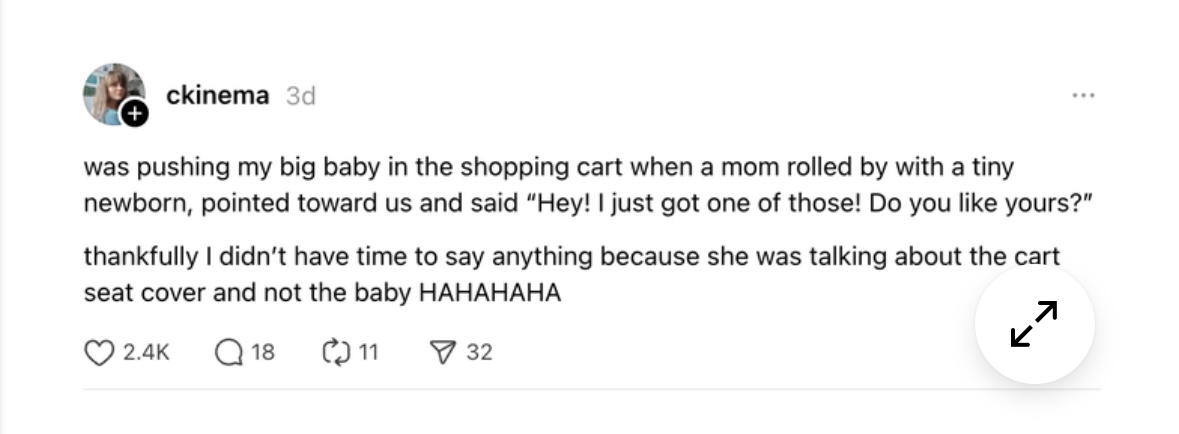1179x434 pixels.
Task: Click the 32 shares count
Action: (479, 352)
